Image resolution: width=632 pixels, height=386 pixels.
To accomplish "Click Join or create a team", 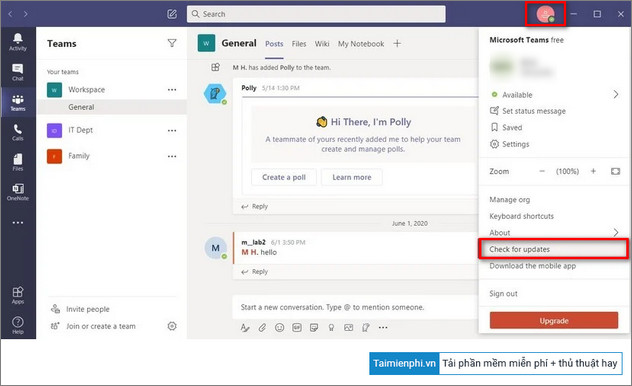I will tap(93, 326).
